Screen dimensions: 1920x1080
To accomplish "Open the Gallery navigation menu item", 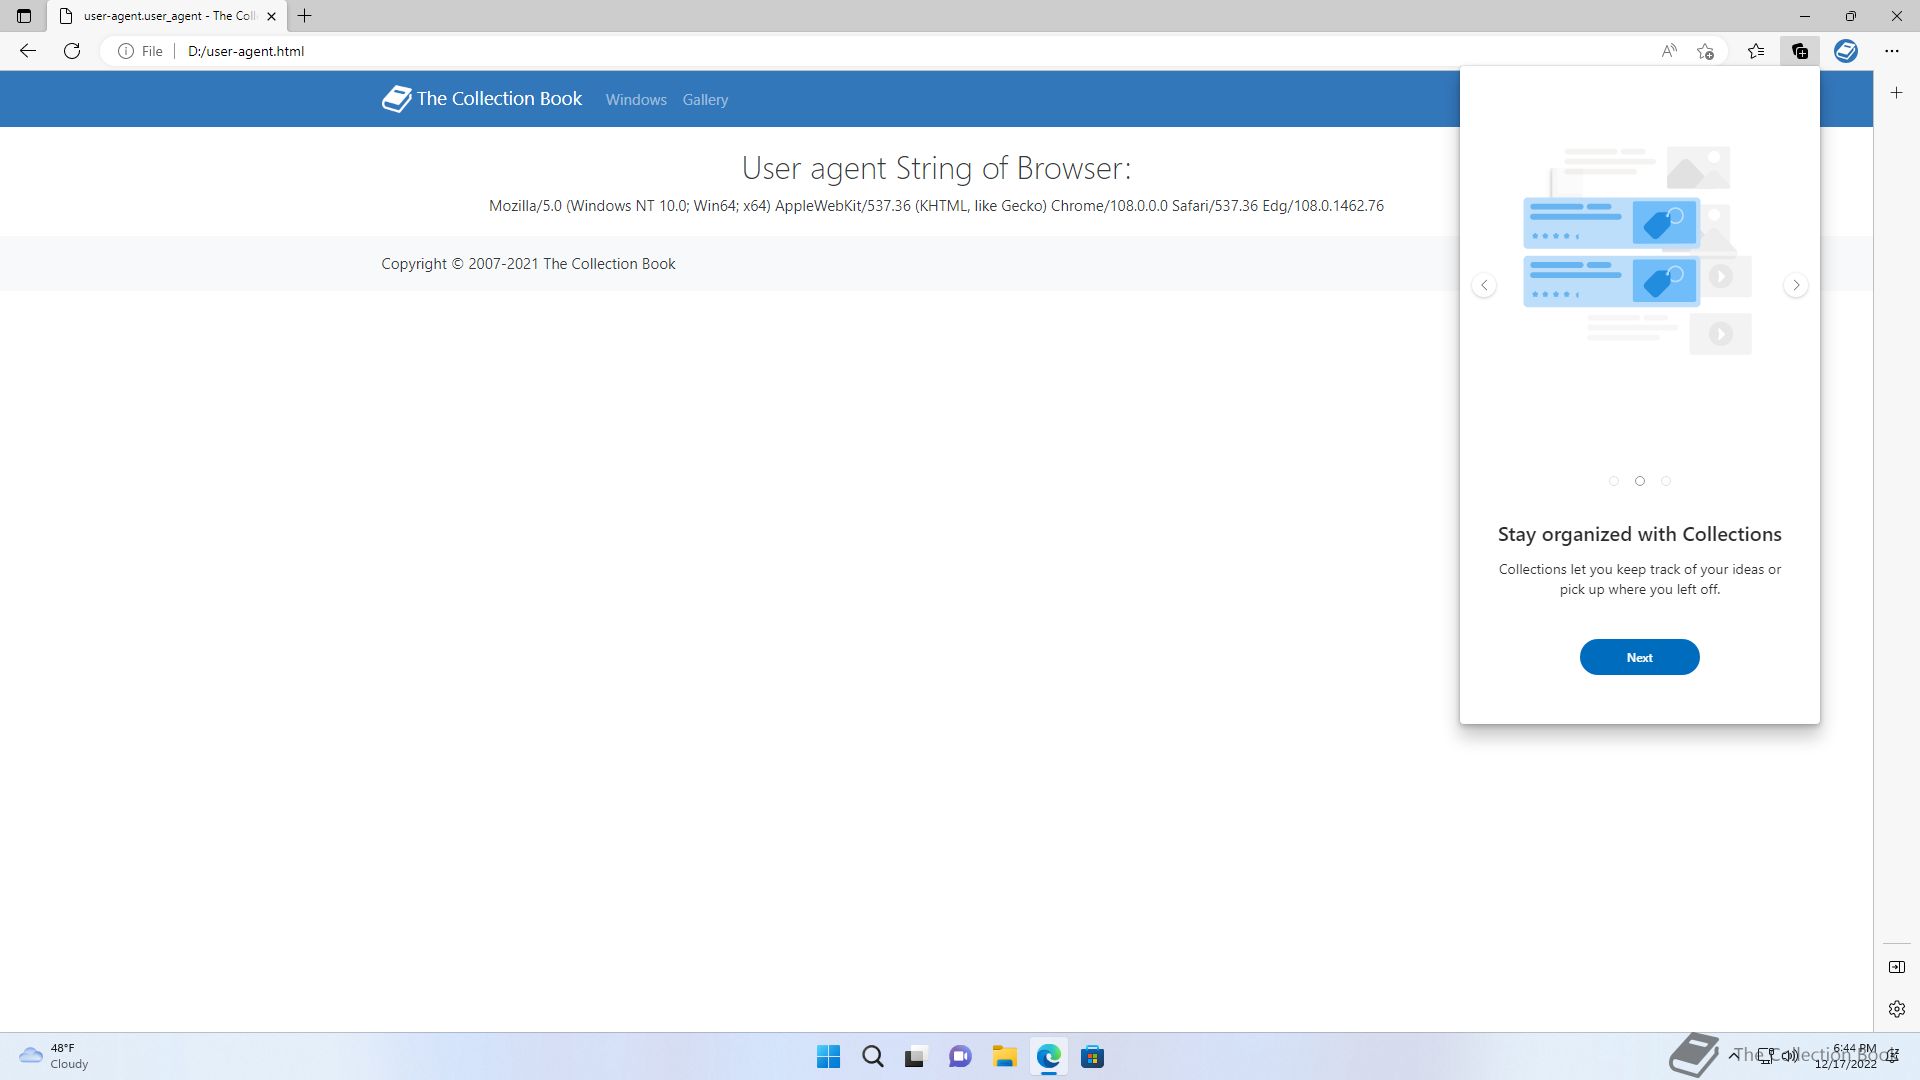I will point(705,100).
